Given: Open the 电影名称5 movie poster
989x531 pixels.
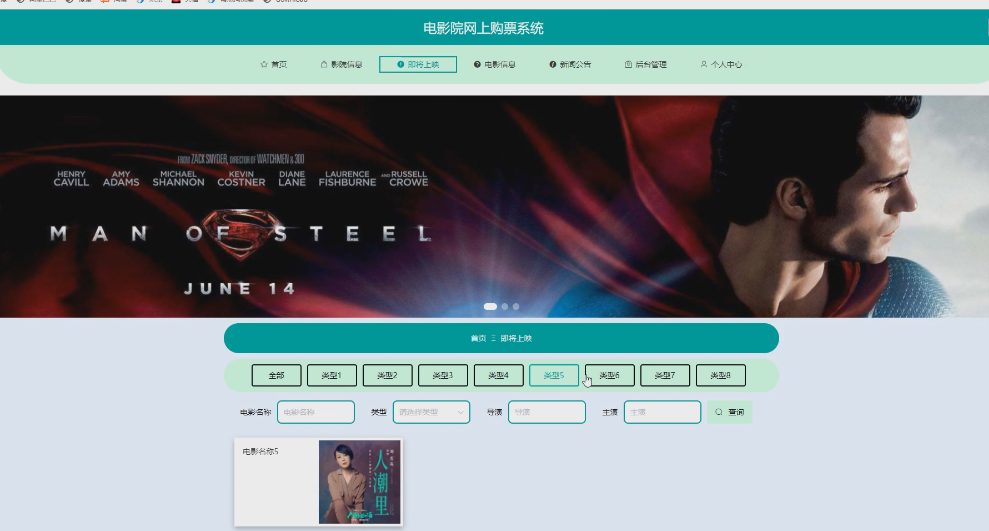Looking at the screenshot, I should [x=360, y=482].
